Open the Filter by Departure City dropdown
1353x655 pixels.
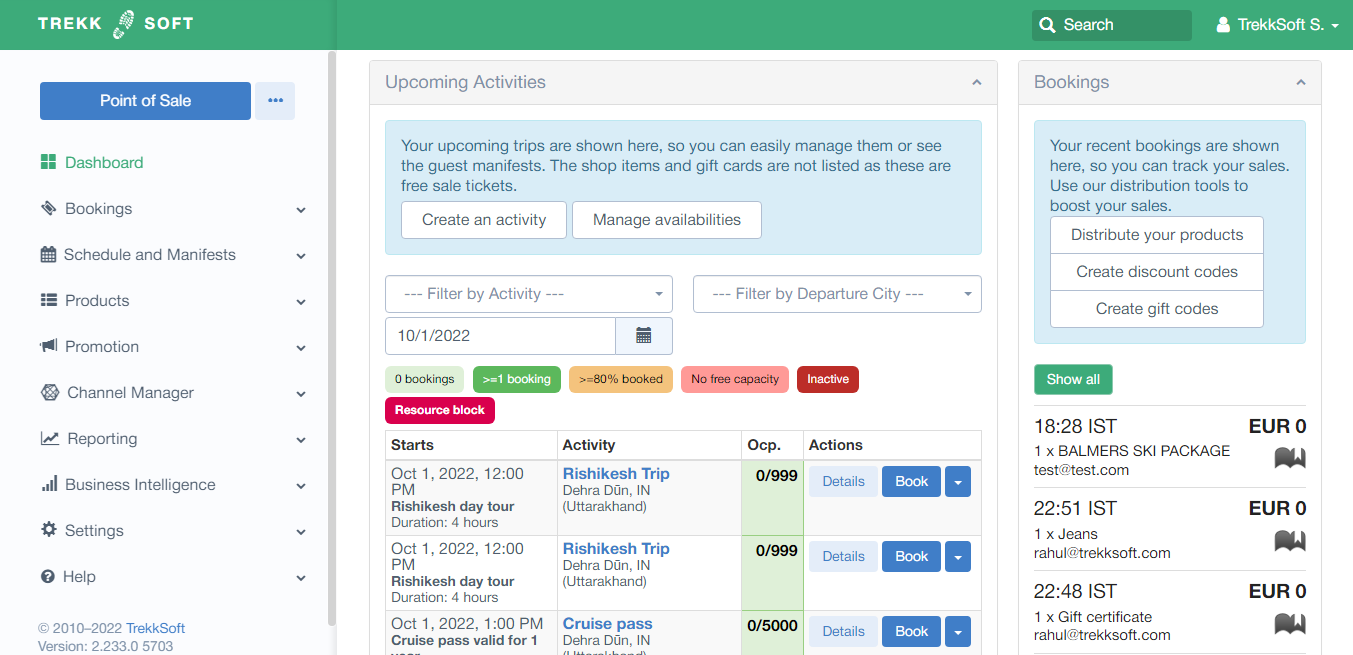(837, 294)
